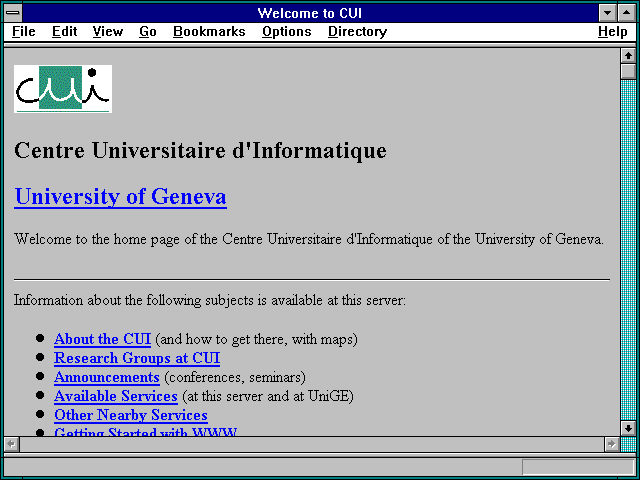Viewport: 640px width, 480px height.
Task: Click the CUI logo image
Action: (63, 89)
